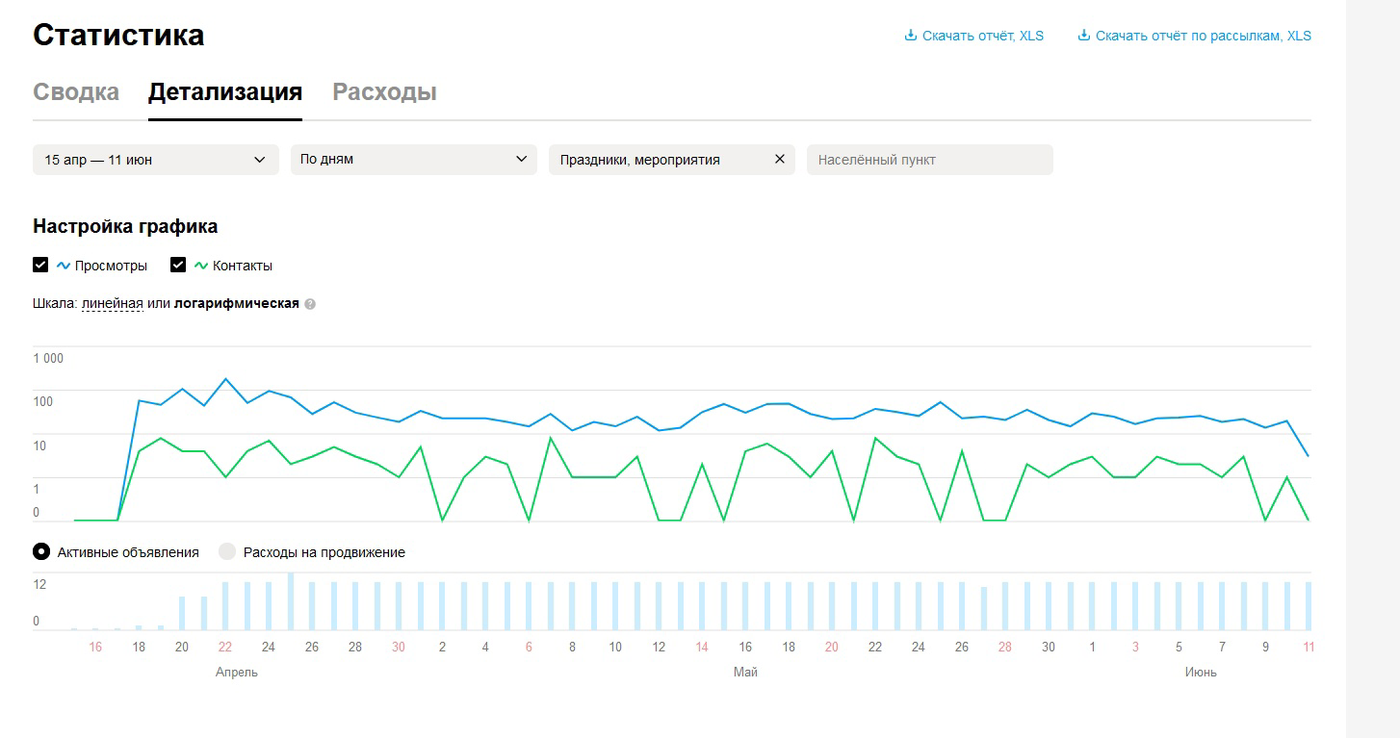The width and height of the screenshot is (1400, 738).
Task: Switch the scale to "линейная"
Action: click(113, 304)
